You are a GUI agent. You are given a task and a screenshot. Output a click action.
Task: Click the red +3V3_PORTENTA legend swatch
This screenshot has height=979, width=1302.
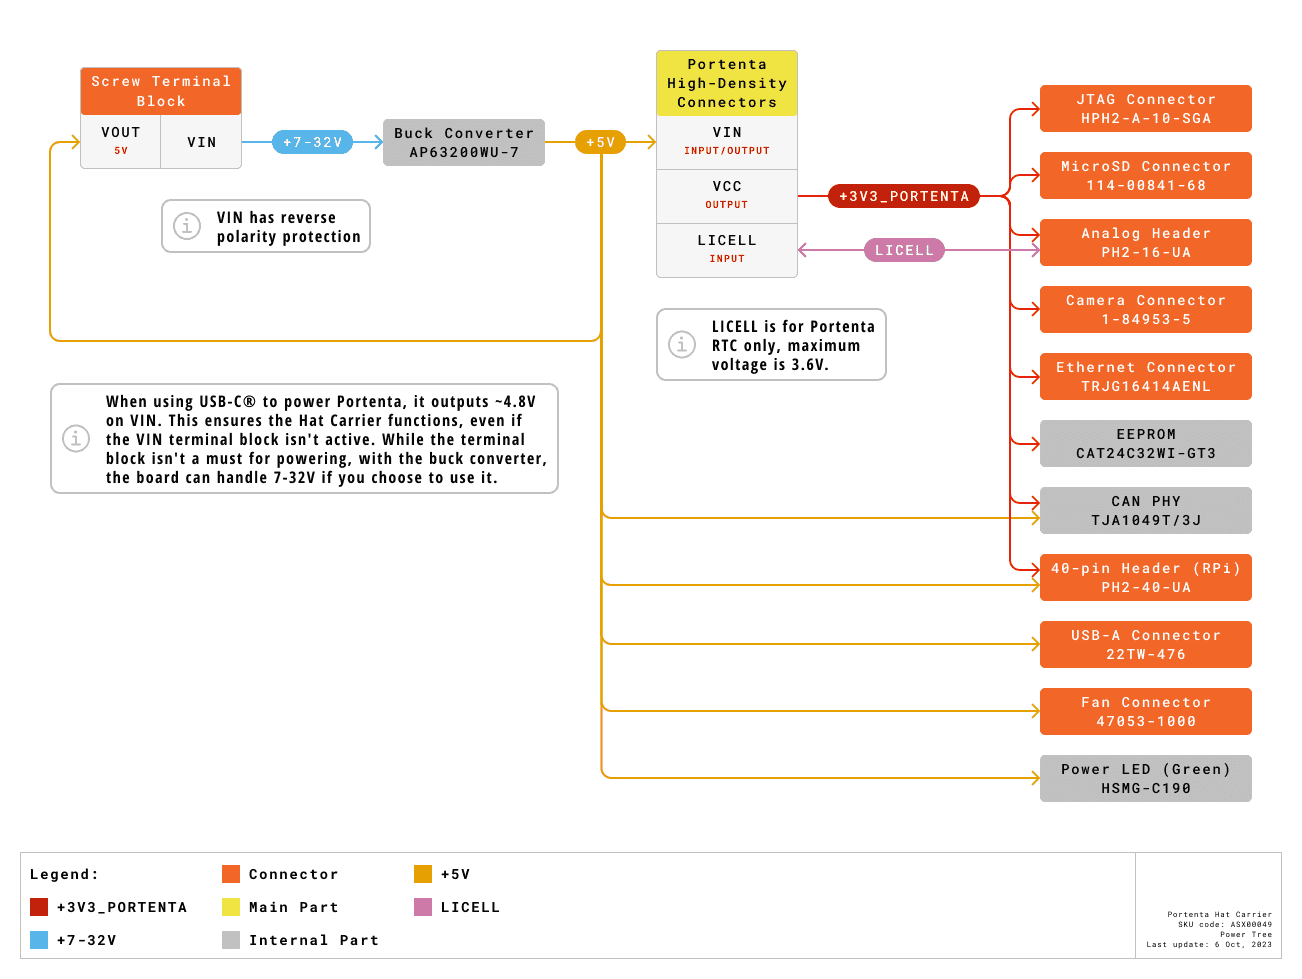pos(39,907)
